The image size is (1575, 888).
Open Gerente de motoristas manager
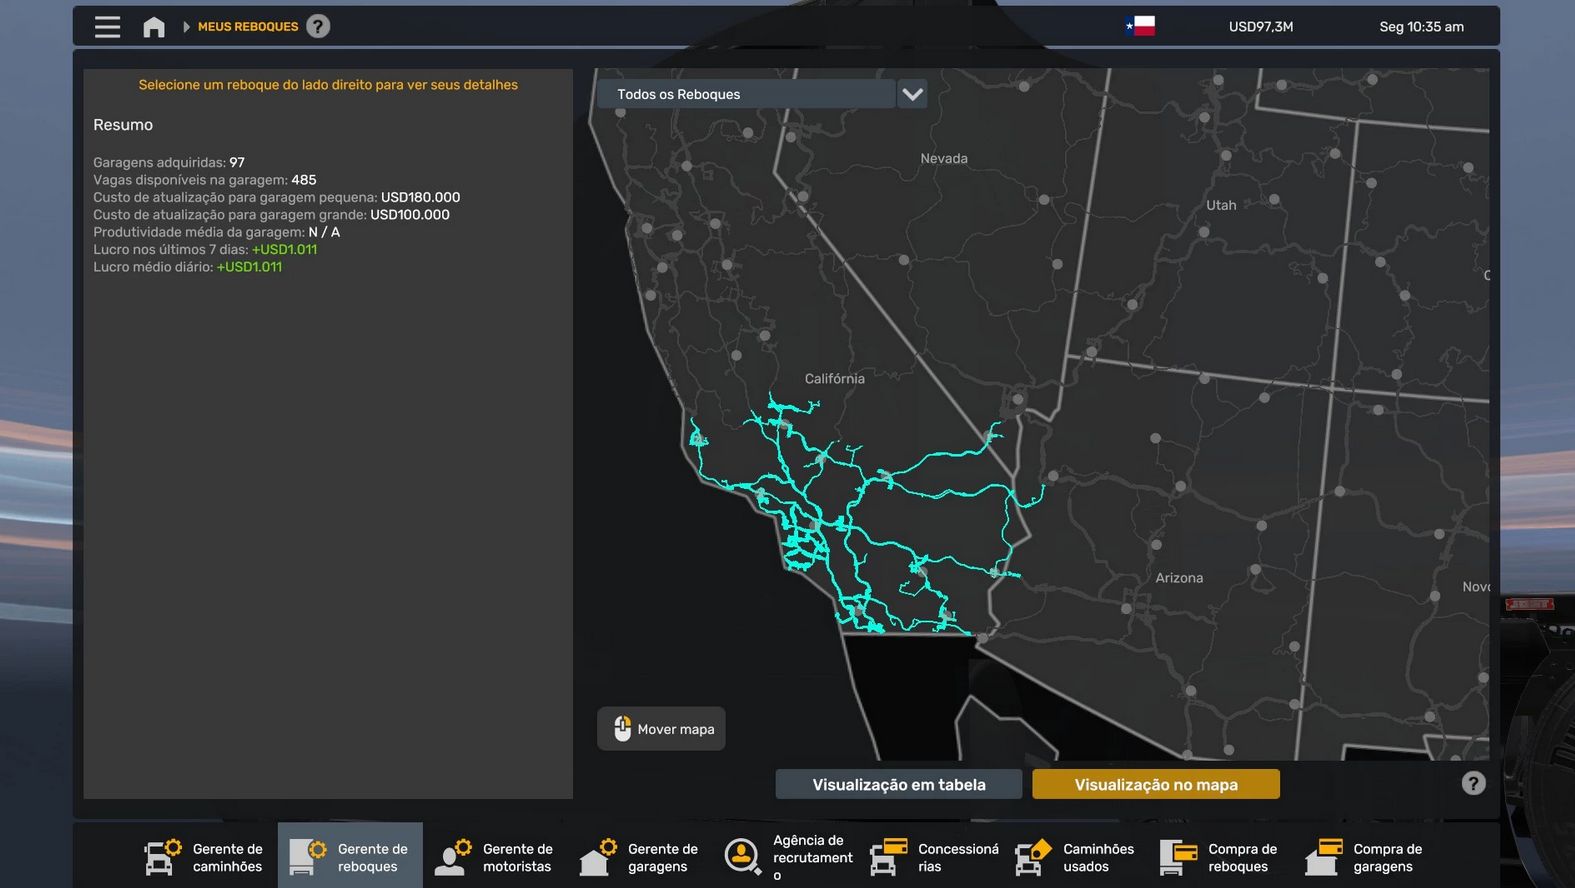tap(495, 857)
